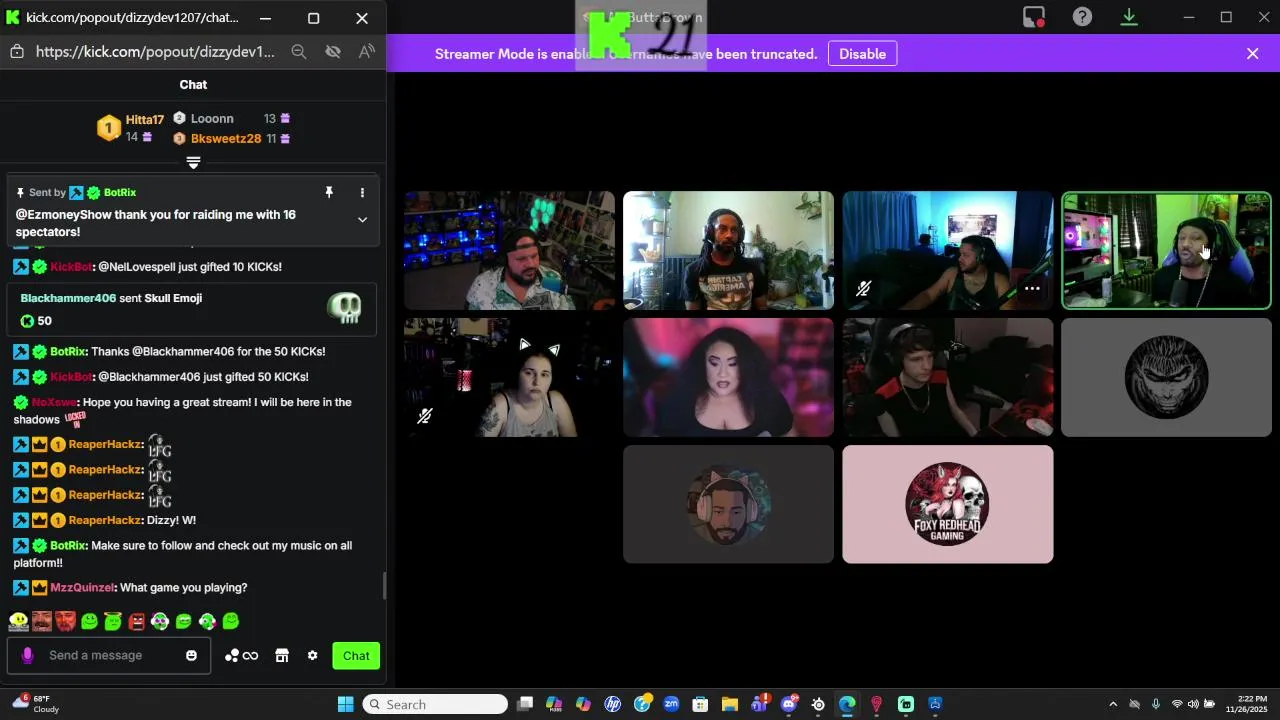Viewport: 1280px width, 720px height.
Task: Open the weather widget showing 68°F
Action: 35,704
